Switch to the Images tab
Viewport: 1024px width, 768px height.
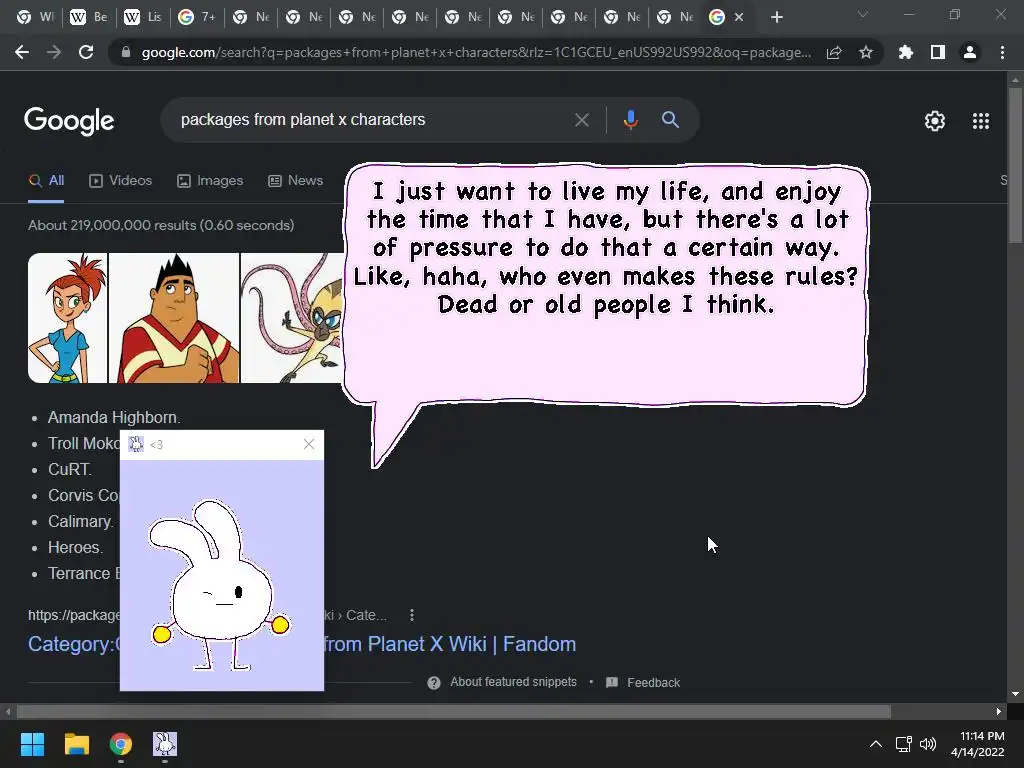tap(210, 181)
